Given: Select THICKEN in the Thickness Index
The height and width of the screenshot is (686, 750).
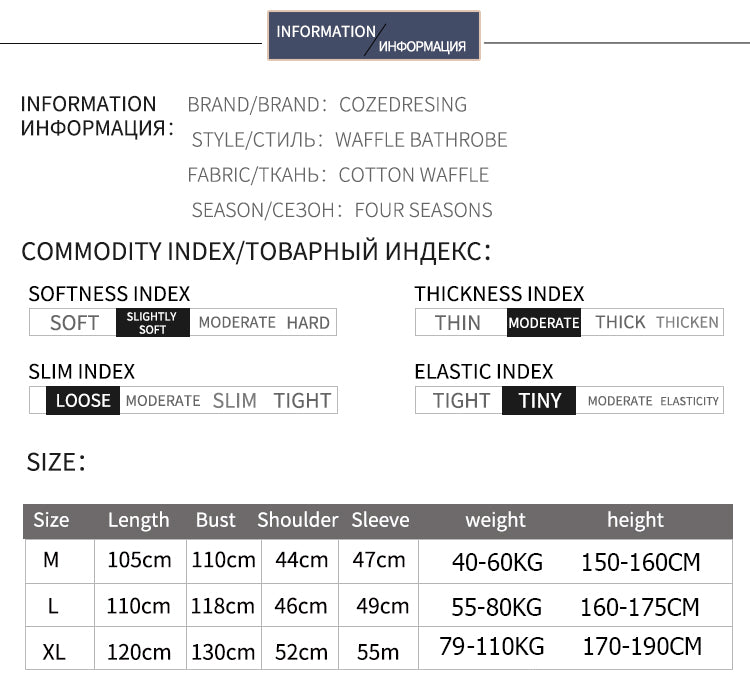Looking at the screenshot, I should [687, 322].
